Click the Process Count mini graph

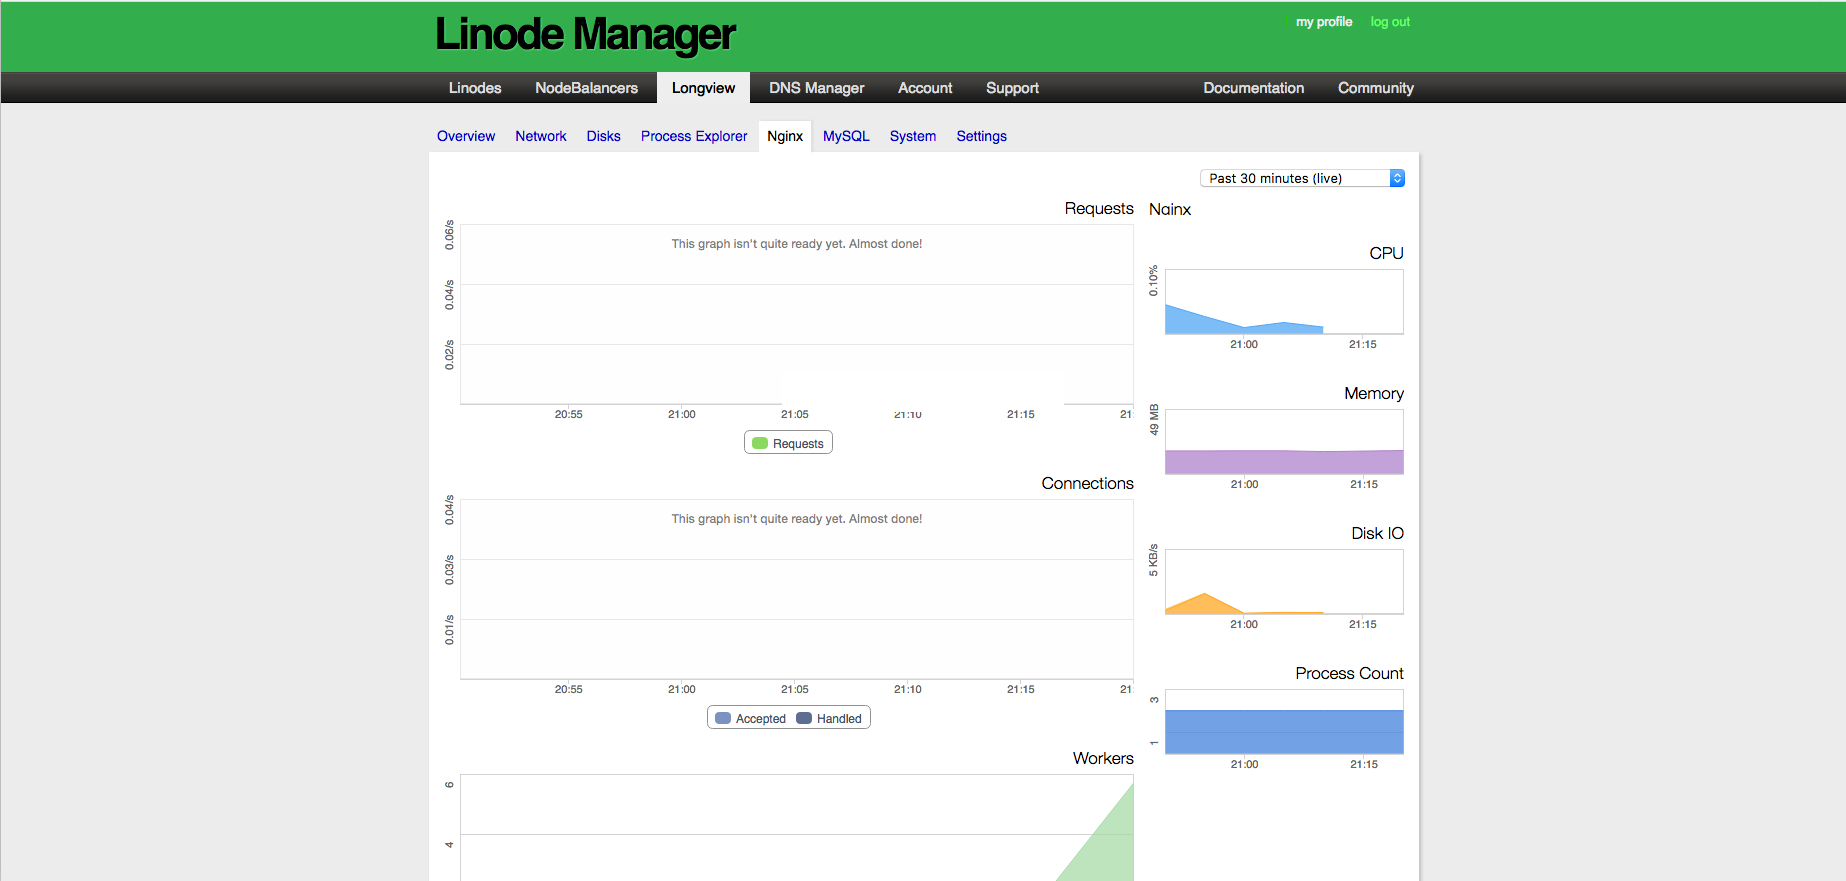pyautogui.click(x=1284, y=721)
